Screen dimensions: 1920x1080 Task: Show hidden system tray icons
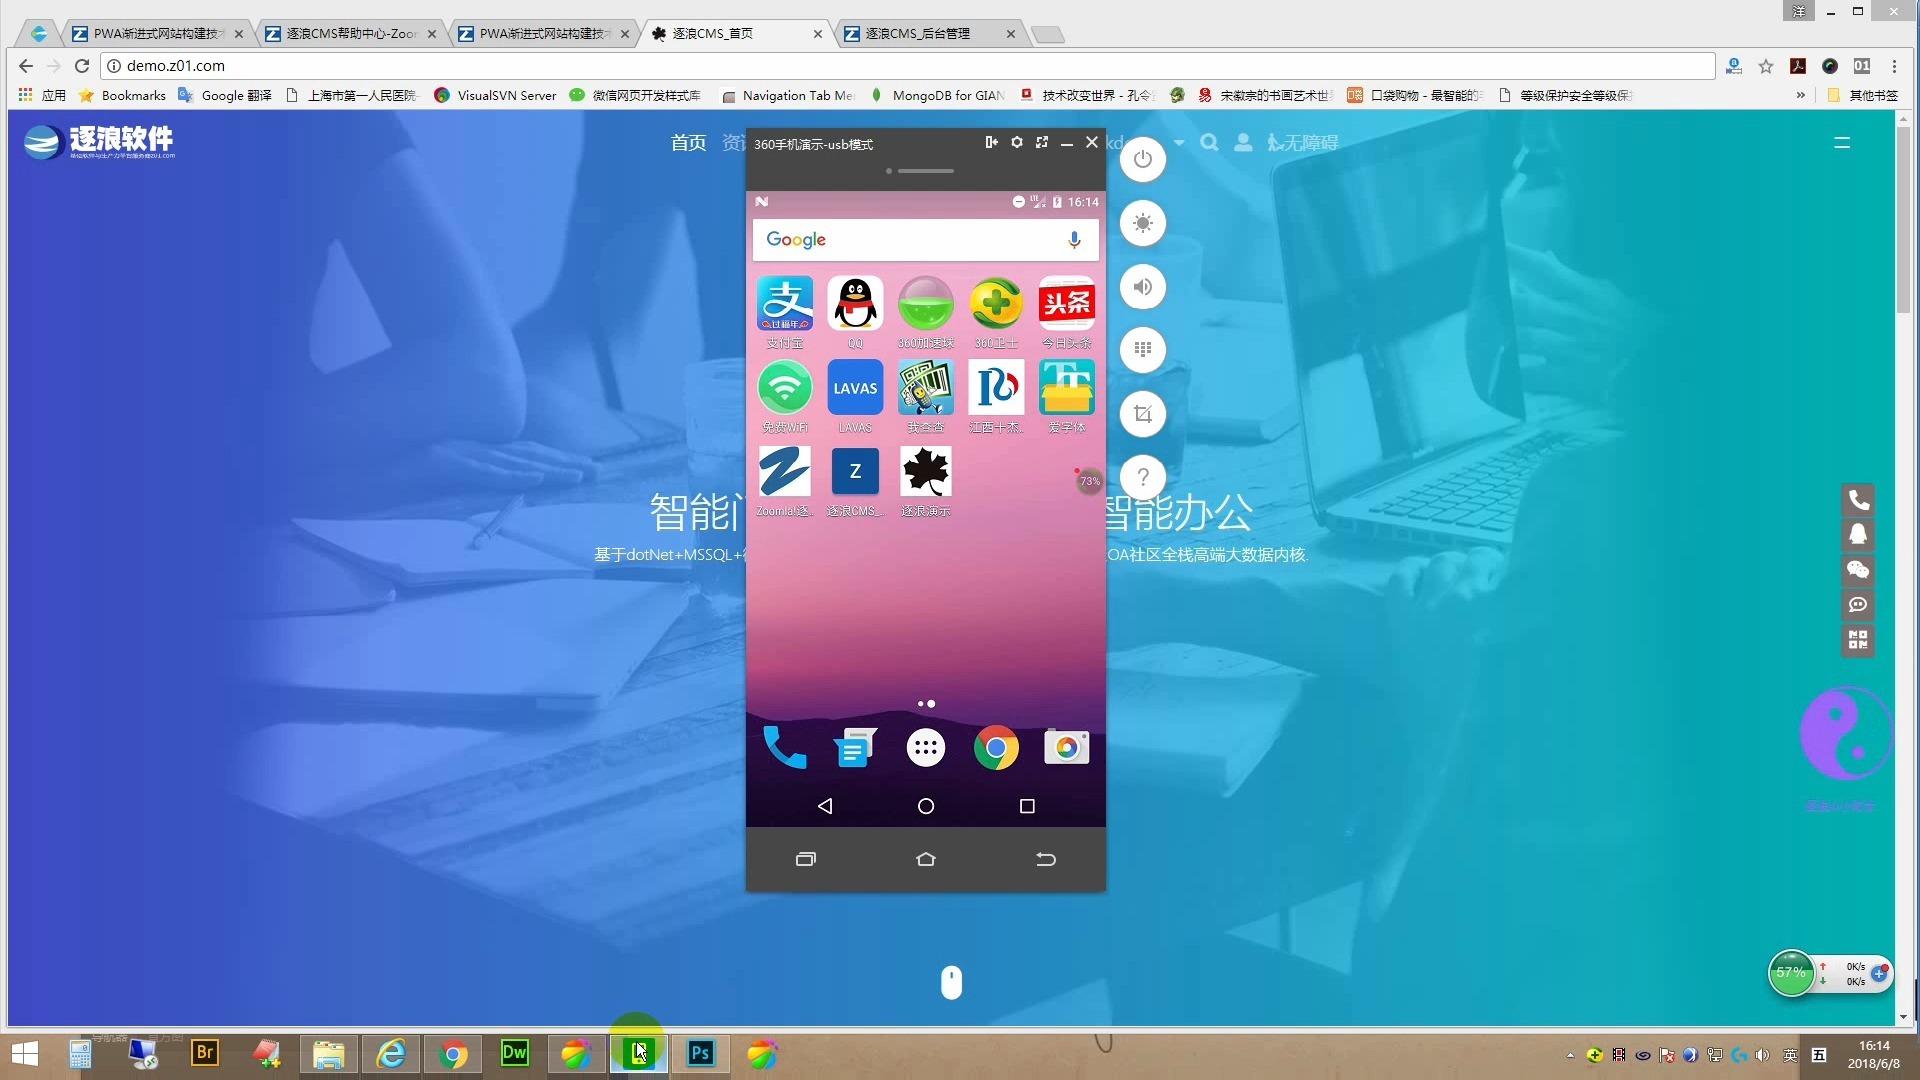tap(1570, 1055)
